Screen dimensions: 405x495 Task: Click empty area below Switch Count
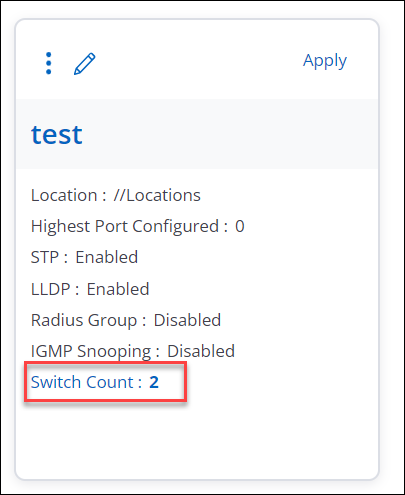tap(197, 440)
